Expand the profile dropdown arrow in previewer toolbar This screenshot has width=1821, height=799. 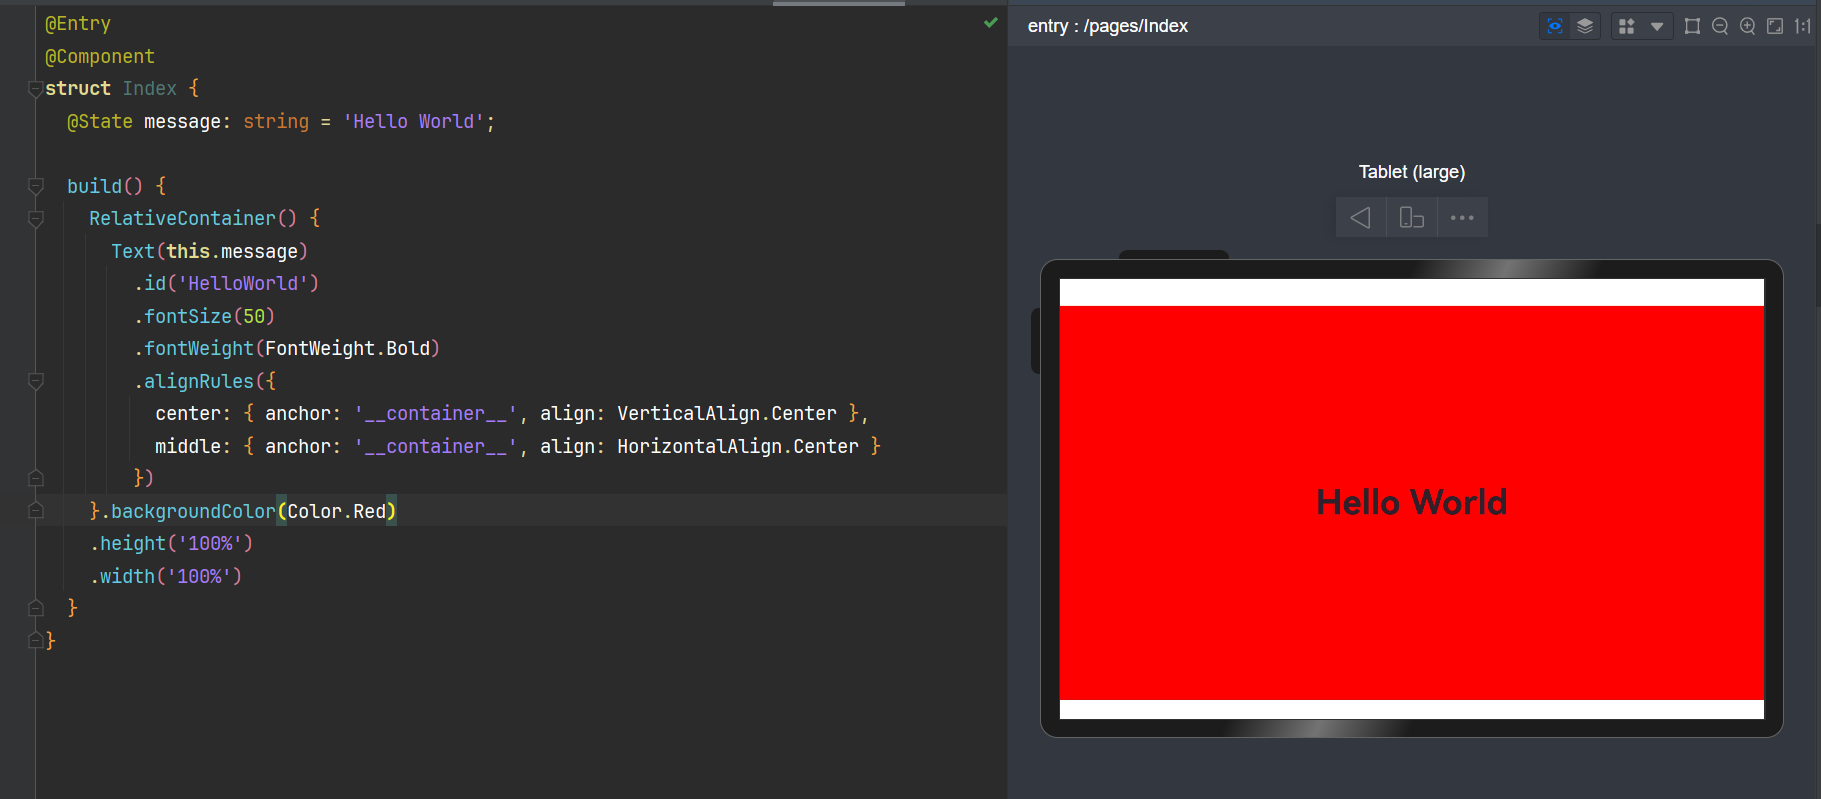[1657, 27]
